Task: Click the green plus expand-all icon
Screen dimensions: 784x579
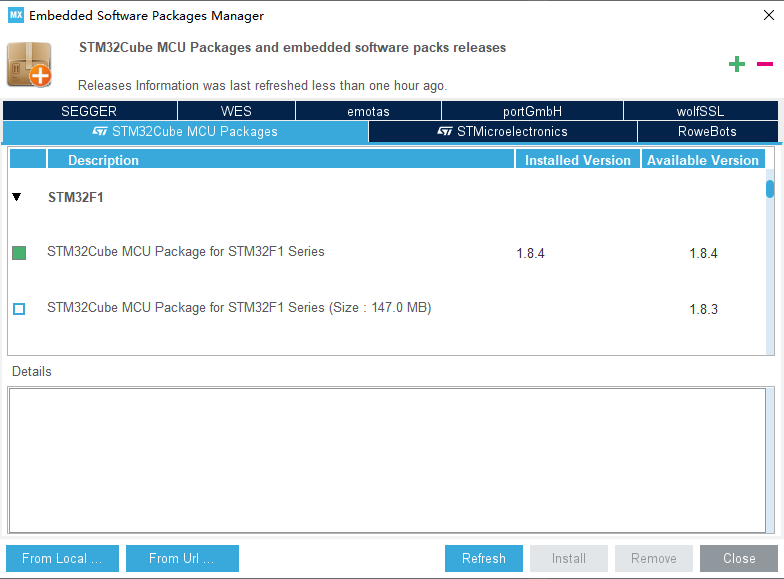Action: pos(736,64)
